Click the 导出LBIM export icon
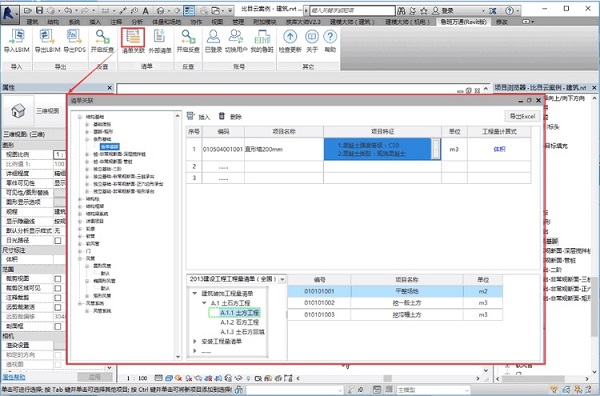 (x=47, y=37)
